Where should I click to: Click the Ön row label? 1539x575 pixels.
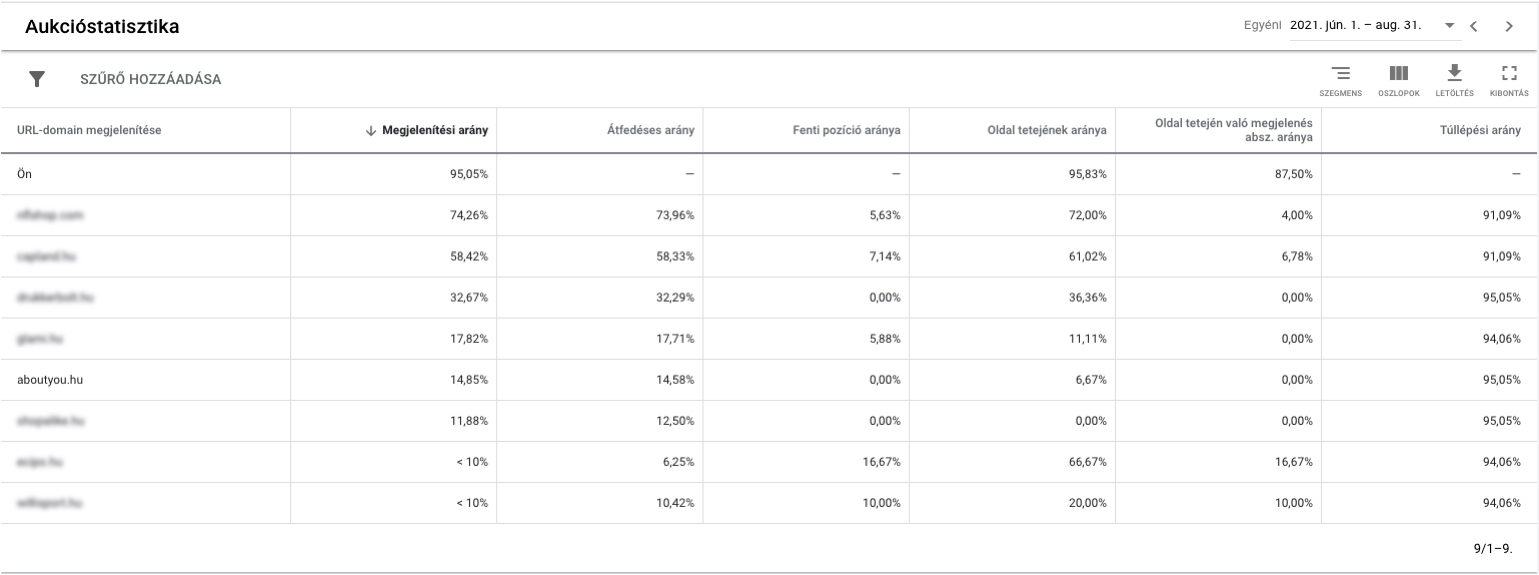24,174
